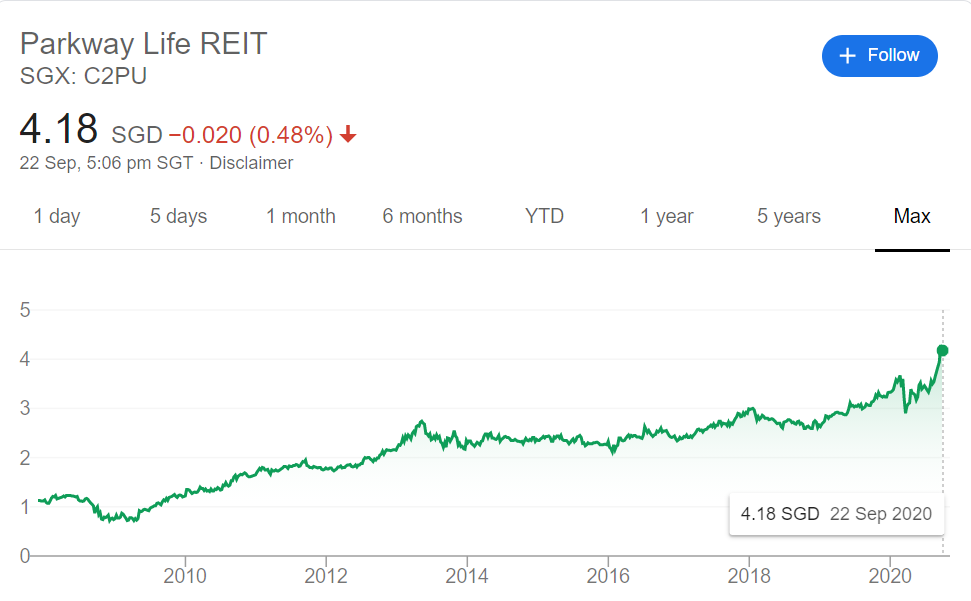Open the Disclaimer link

(x=251, y=163)
